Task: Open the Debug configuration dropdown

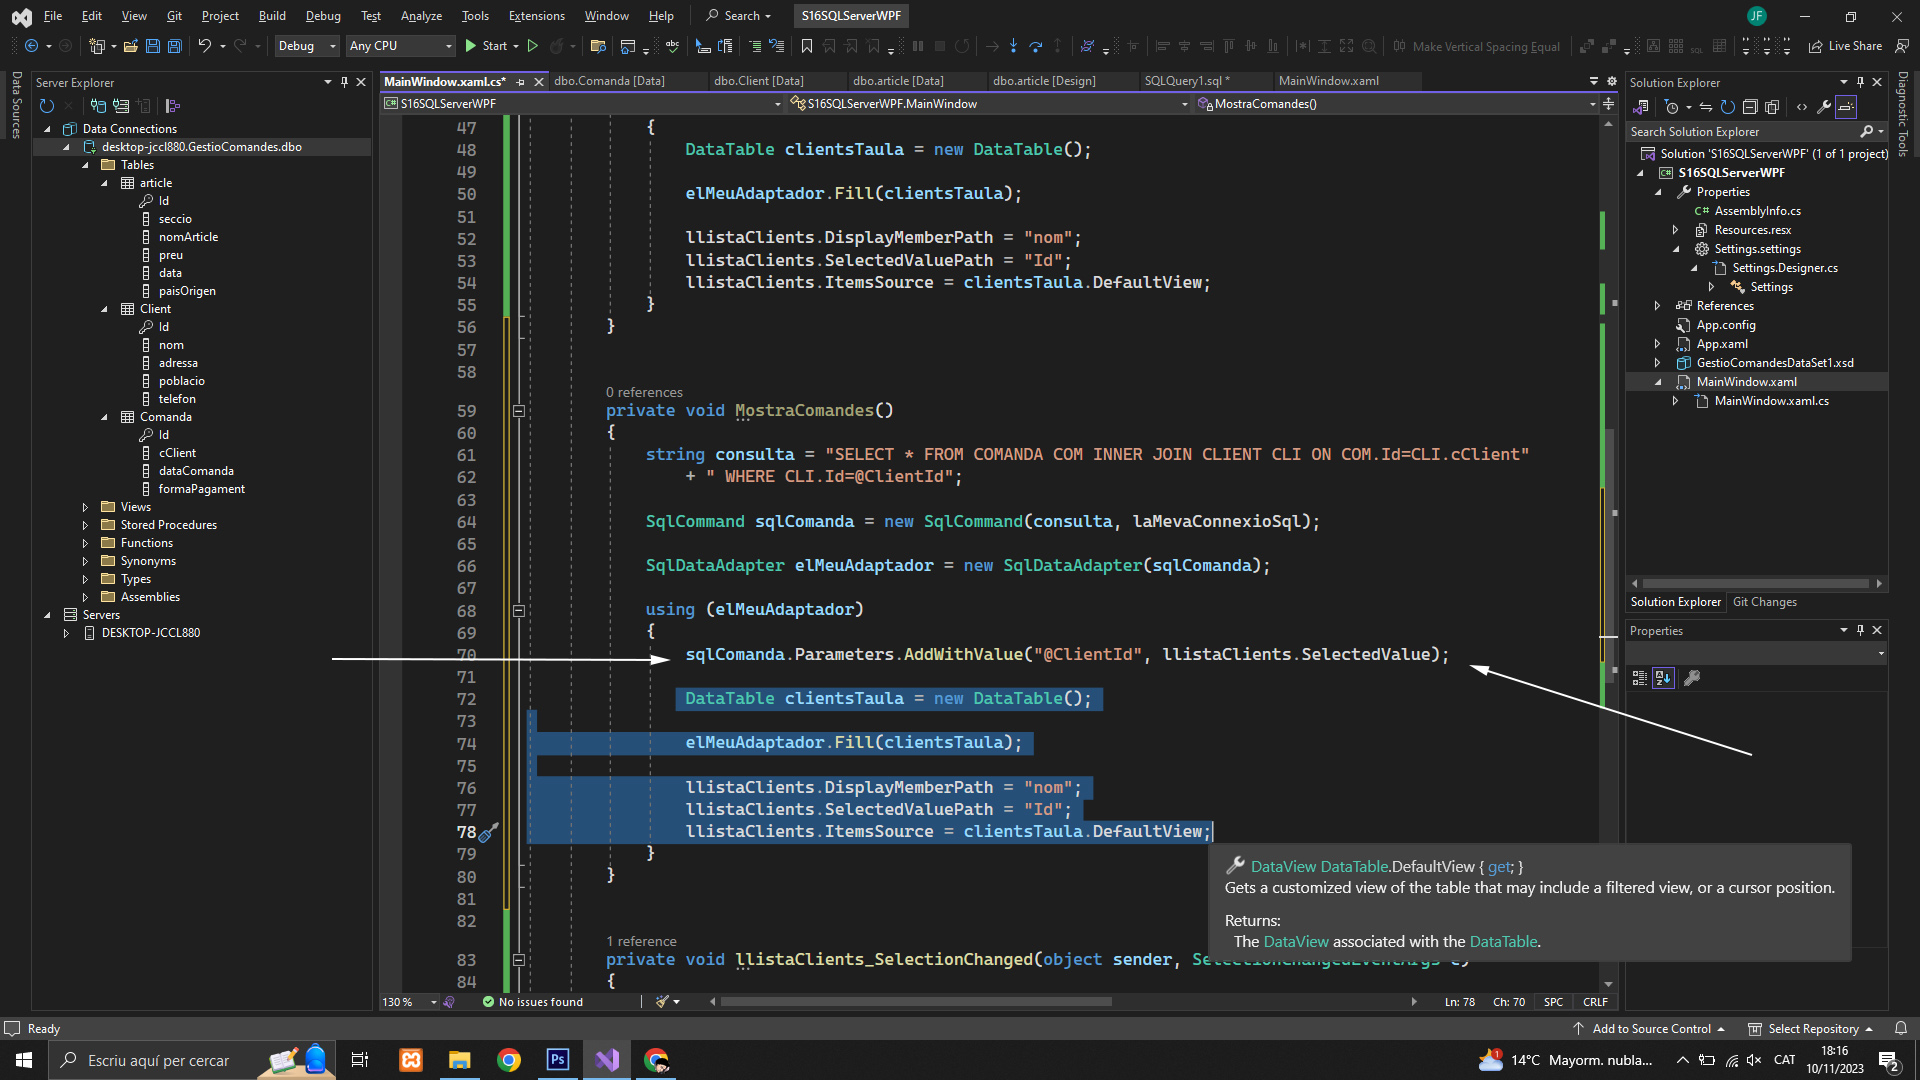Action: coord(306,46)
